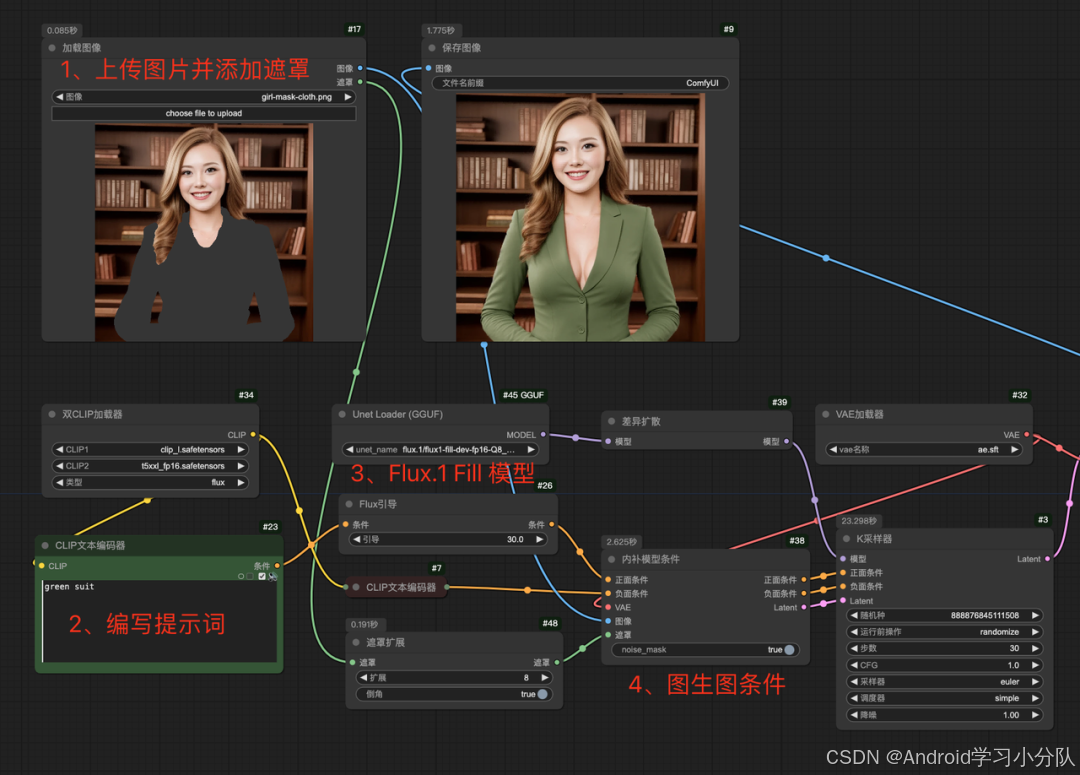Increase 随机种 seed with right arrow
The width and height of the screenshot is (1080, 775).
pyautogui.click(x=1035, y=615)
